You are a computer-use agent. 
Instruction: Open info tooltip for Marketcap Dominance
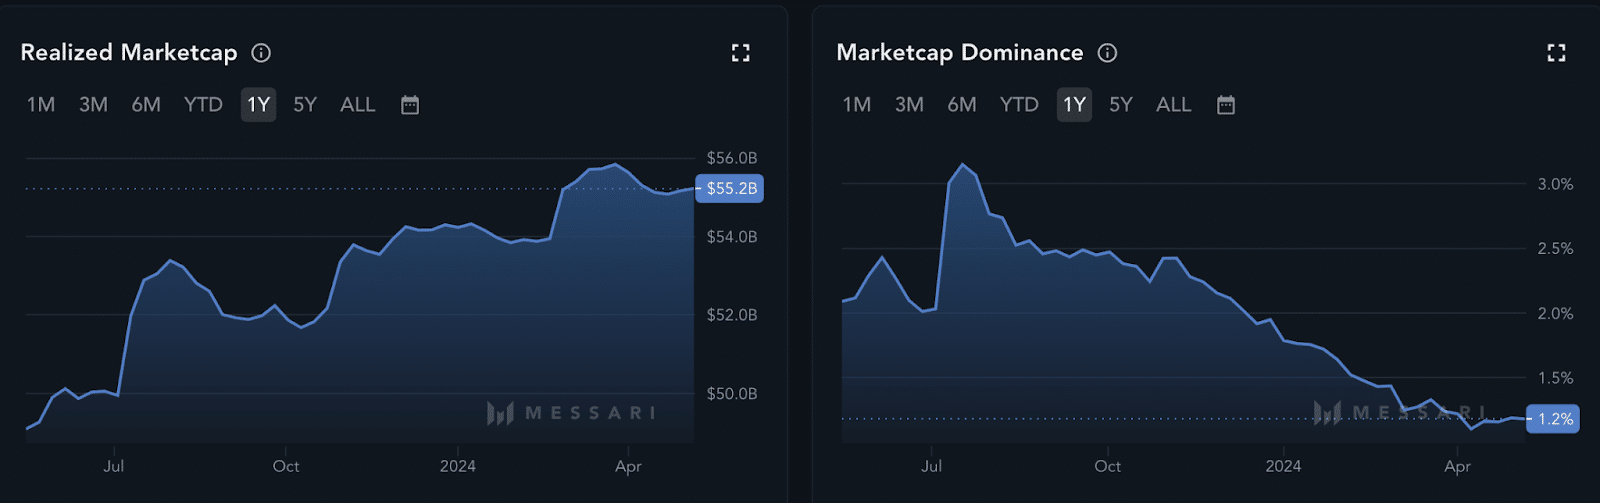click(1107, 53)
